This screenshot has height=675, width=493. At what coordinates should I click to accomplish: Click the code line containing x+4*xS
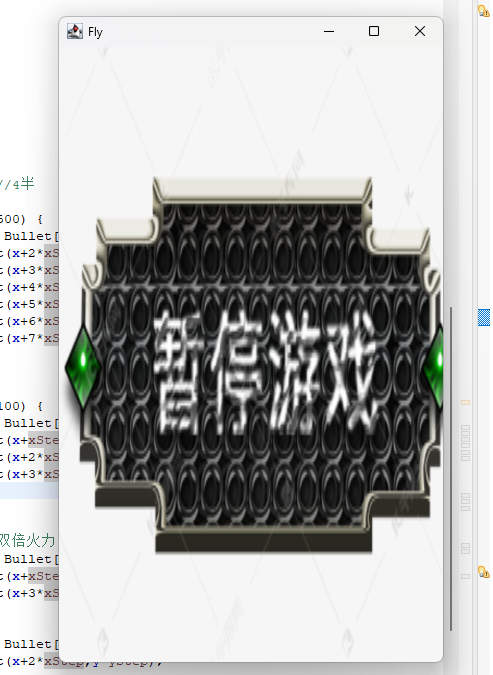point(29,287)
